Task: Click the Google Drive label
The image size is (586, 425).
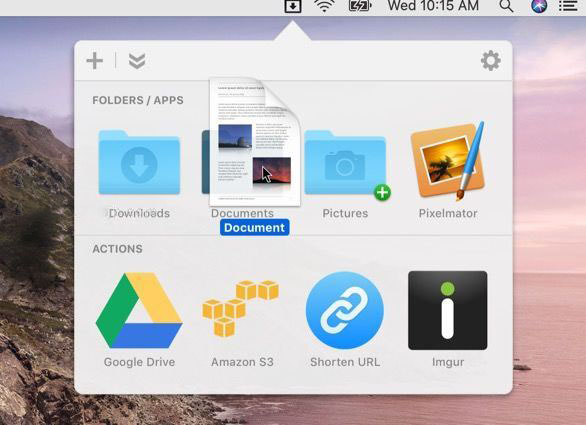Action: [139, 362]
